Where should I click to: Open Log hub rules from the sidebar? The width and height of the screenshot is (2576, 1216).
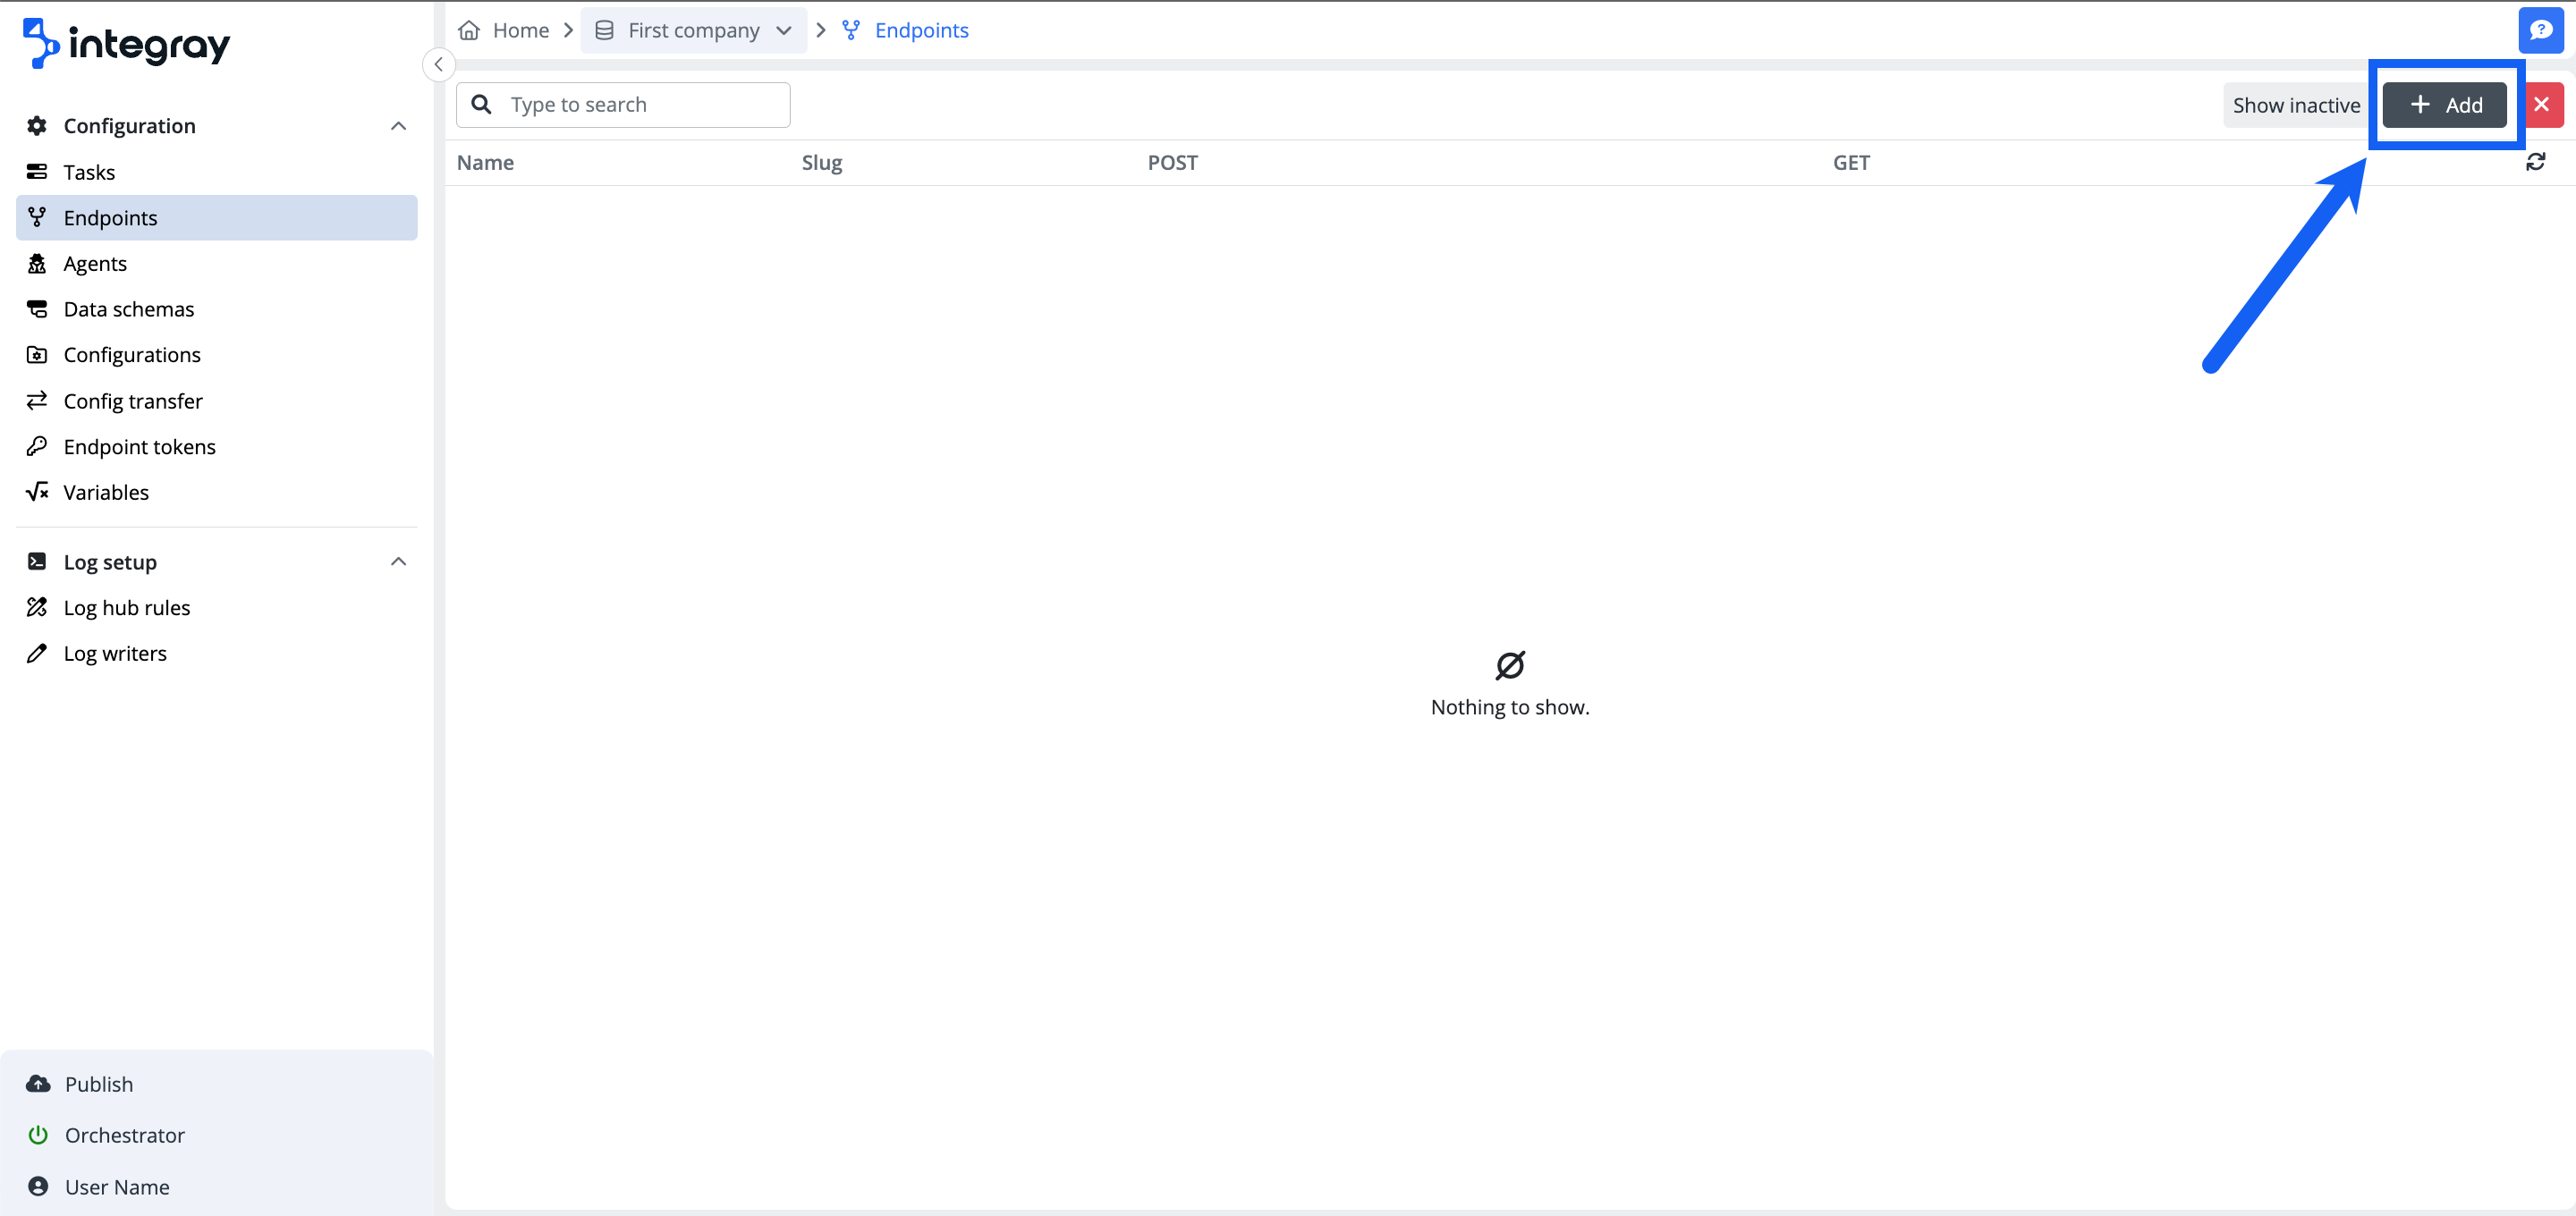pyautogui.click(x=126, y=607)
